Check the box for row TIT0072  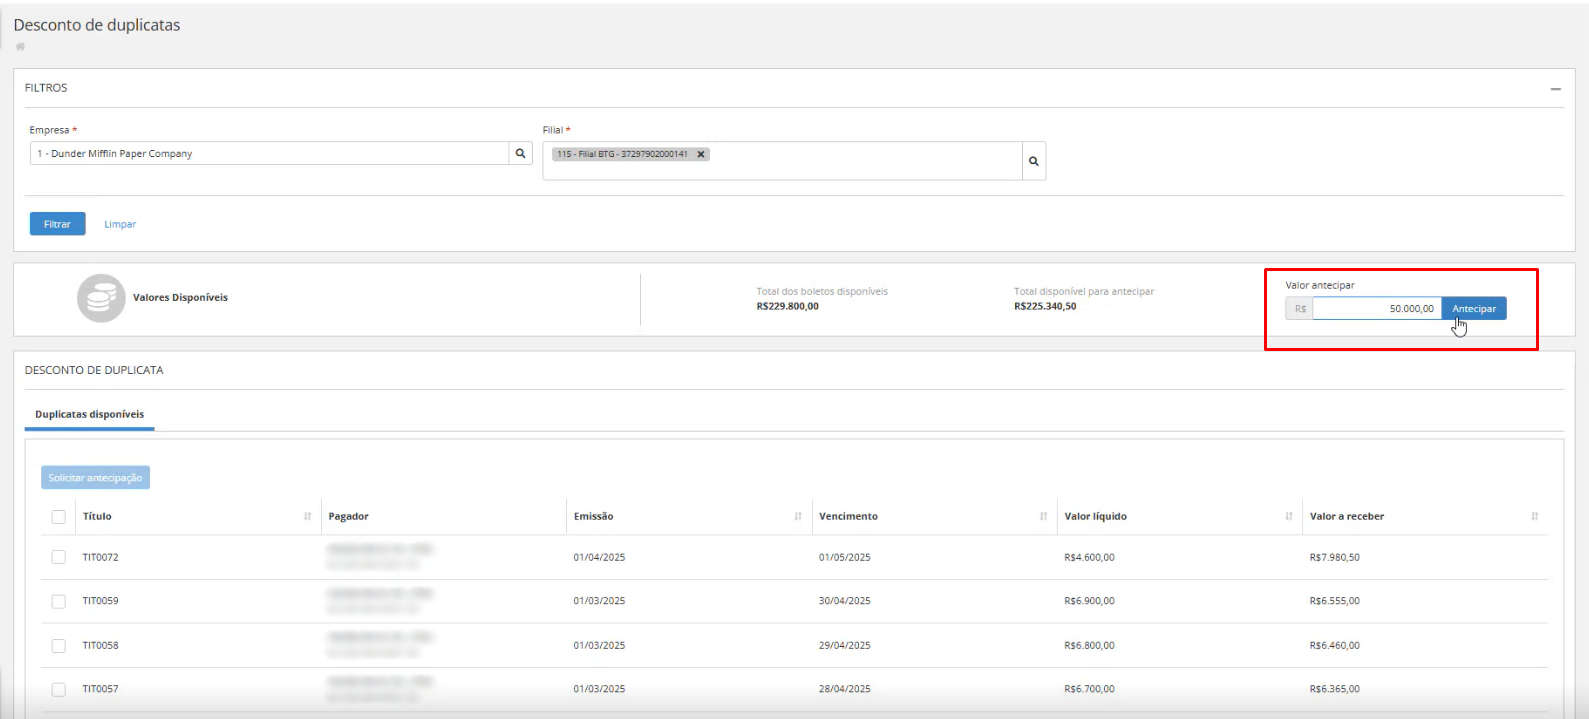tap(58, 557)
